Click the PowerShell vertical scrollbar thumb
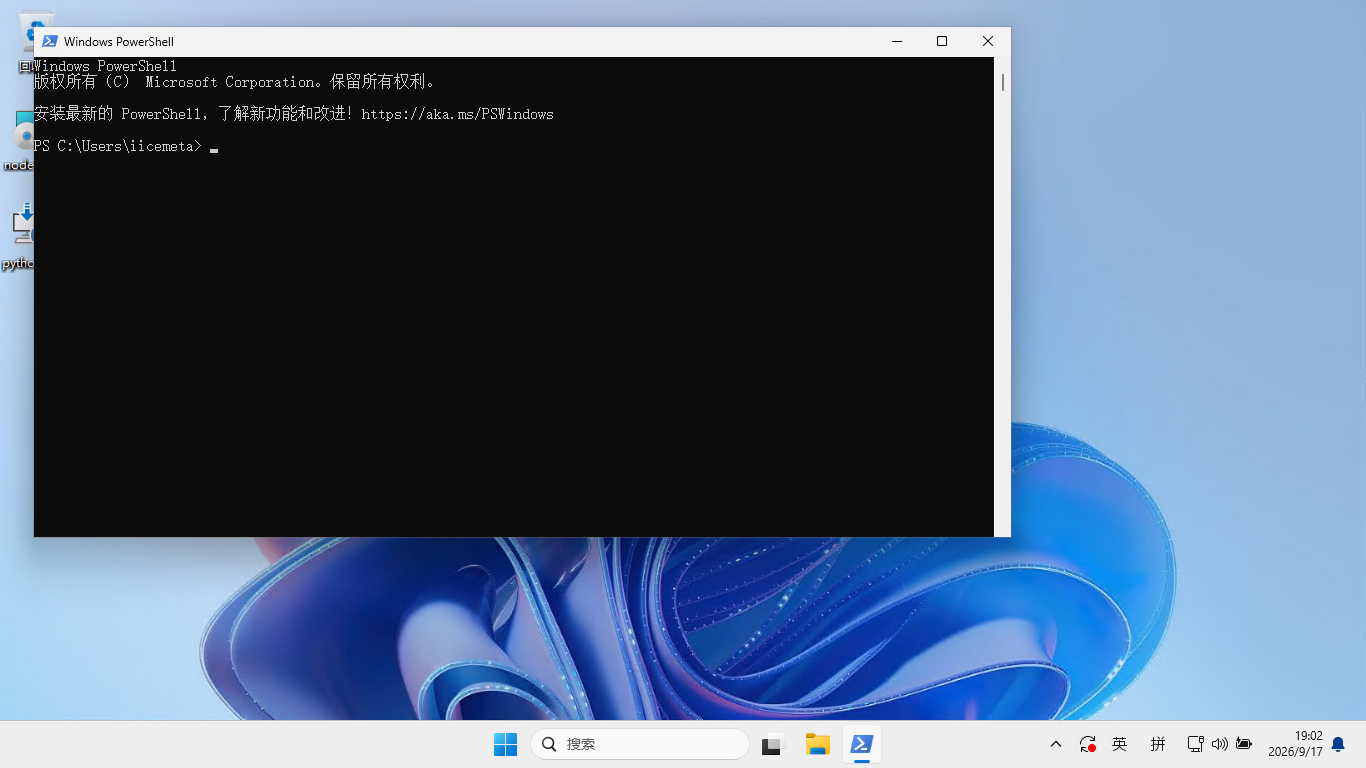1366x768 pixels. (1003, 82)
